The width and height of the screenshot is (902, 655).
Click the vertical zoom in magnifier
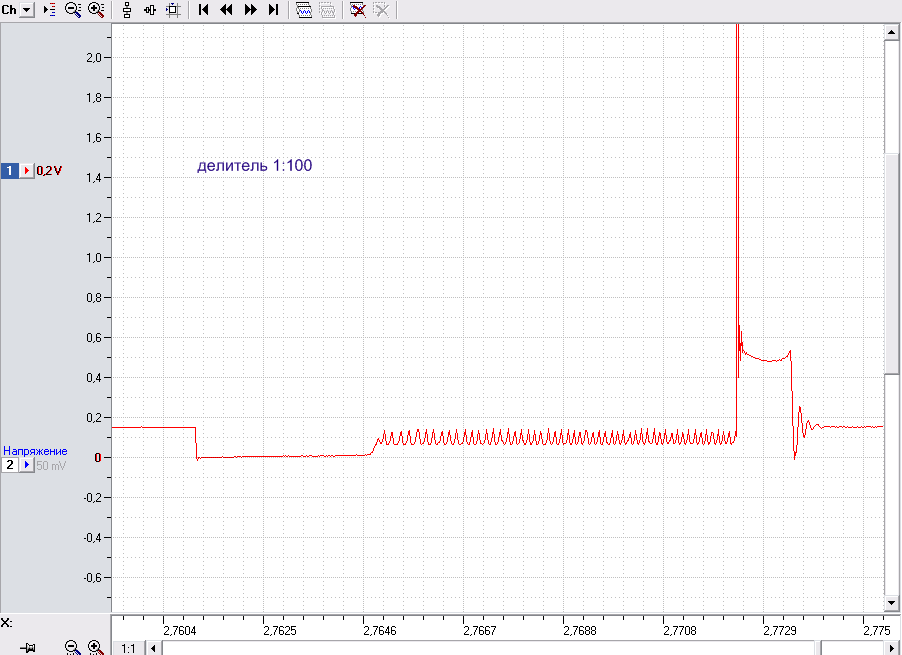pos(96,10)
